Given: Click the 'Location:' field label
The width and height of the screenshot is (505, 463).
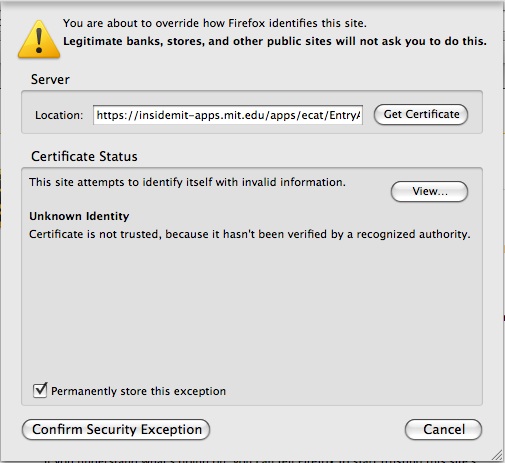Looking at the screenshot, I should click(x=59, y=115).
